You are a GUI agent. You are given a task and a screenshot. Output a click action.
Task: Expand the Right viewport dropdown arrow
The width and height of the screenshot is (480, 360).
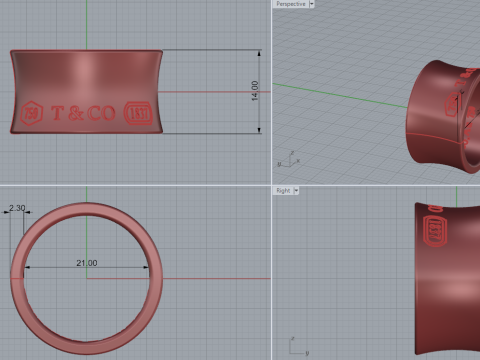pyautogui.click(x=296, y=191)
